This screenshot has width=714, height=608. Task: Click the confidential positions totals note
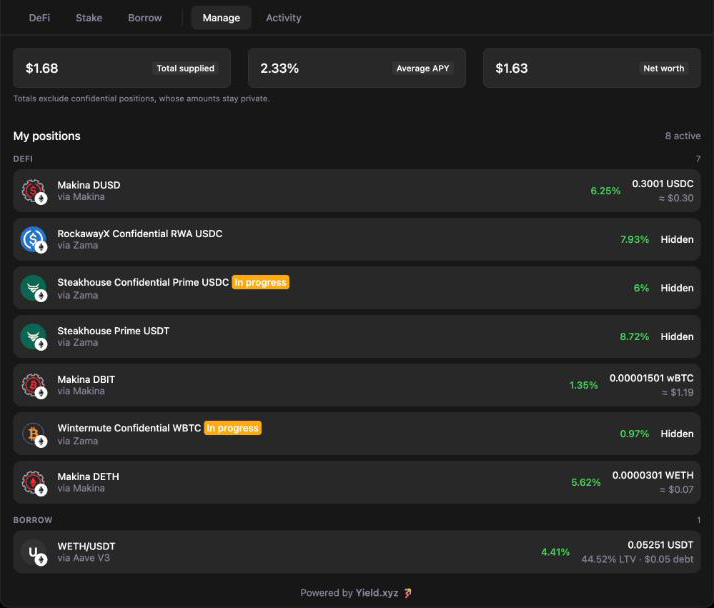click(141, 98)
